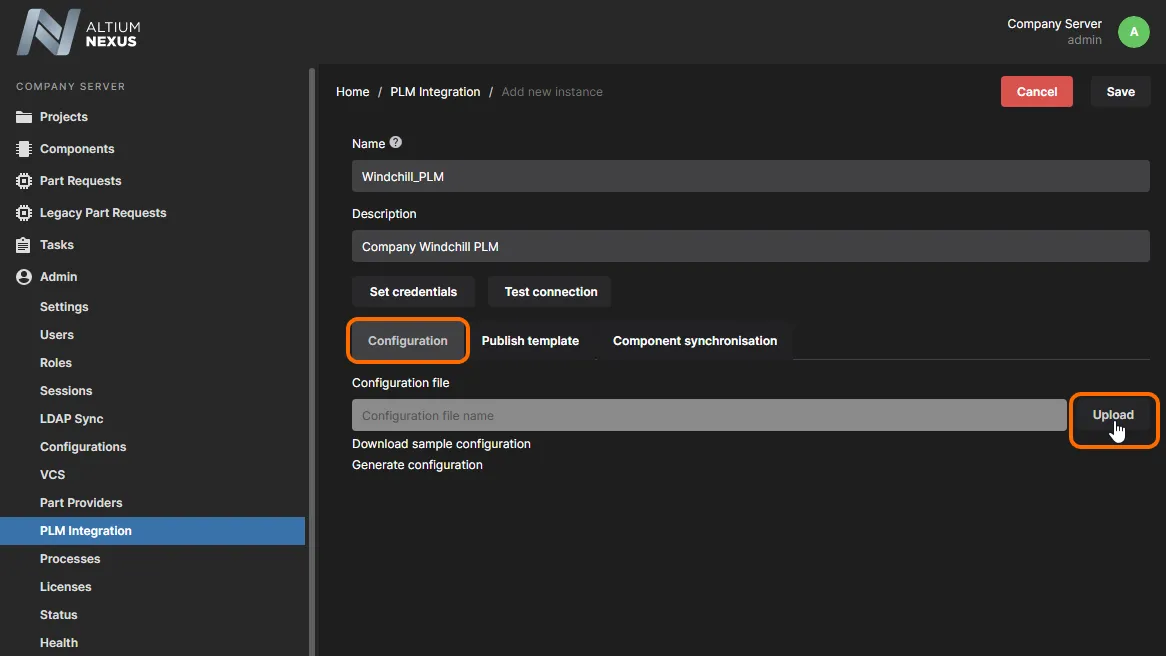The width and height of the screenshot is (1166, 656).
Task: Go to Home via breadcrumb
Action: tap(352, 91)
